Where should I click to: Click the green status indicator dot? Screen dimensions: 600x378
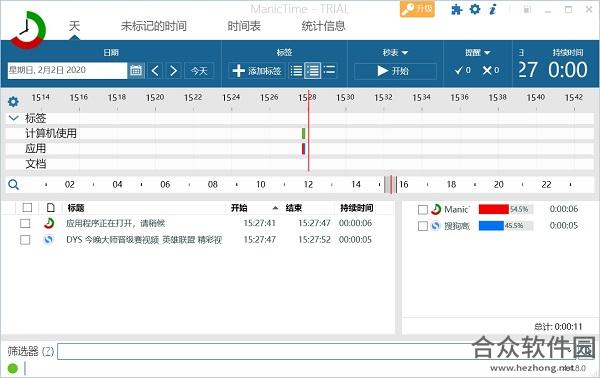(13, 368)
